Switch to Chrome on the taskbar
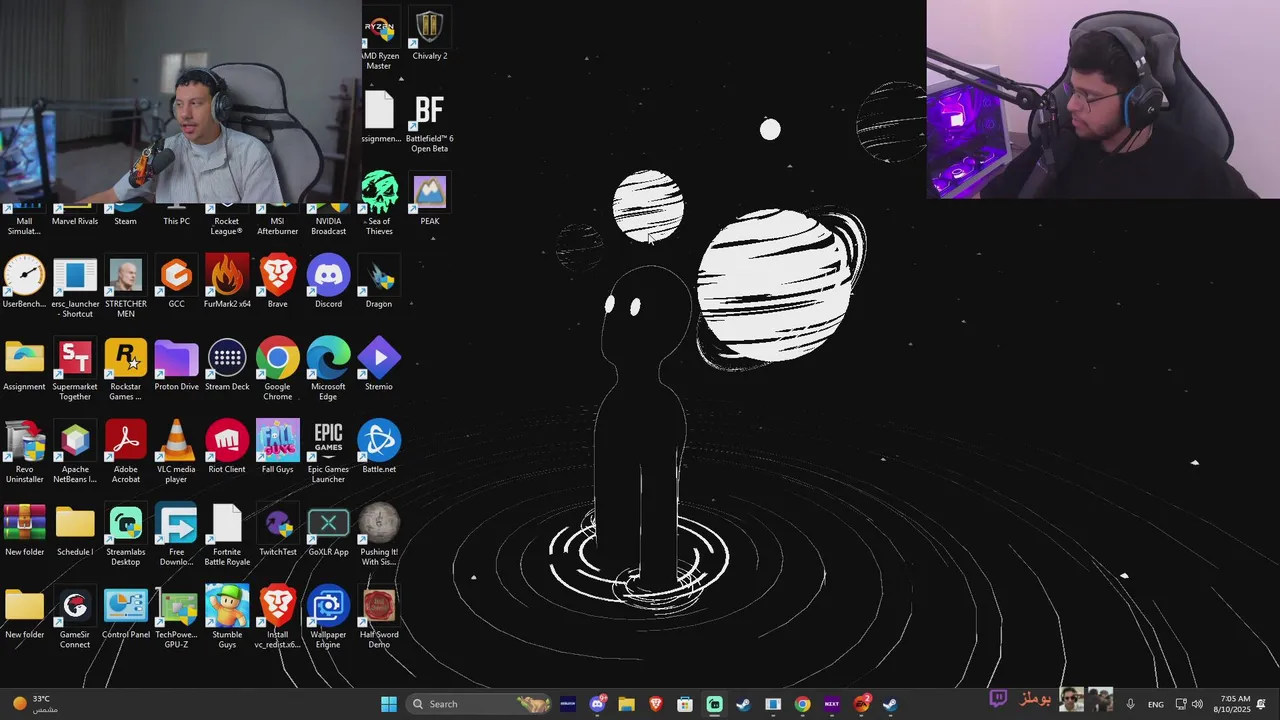The width and height of the screenshot is (1280, 720). (802, 704)
